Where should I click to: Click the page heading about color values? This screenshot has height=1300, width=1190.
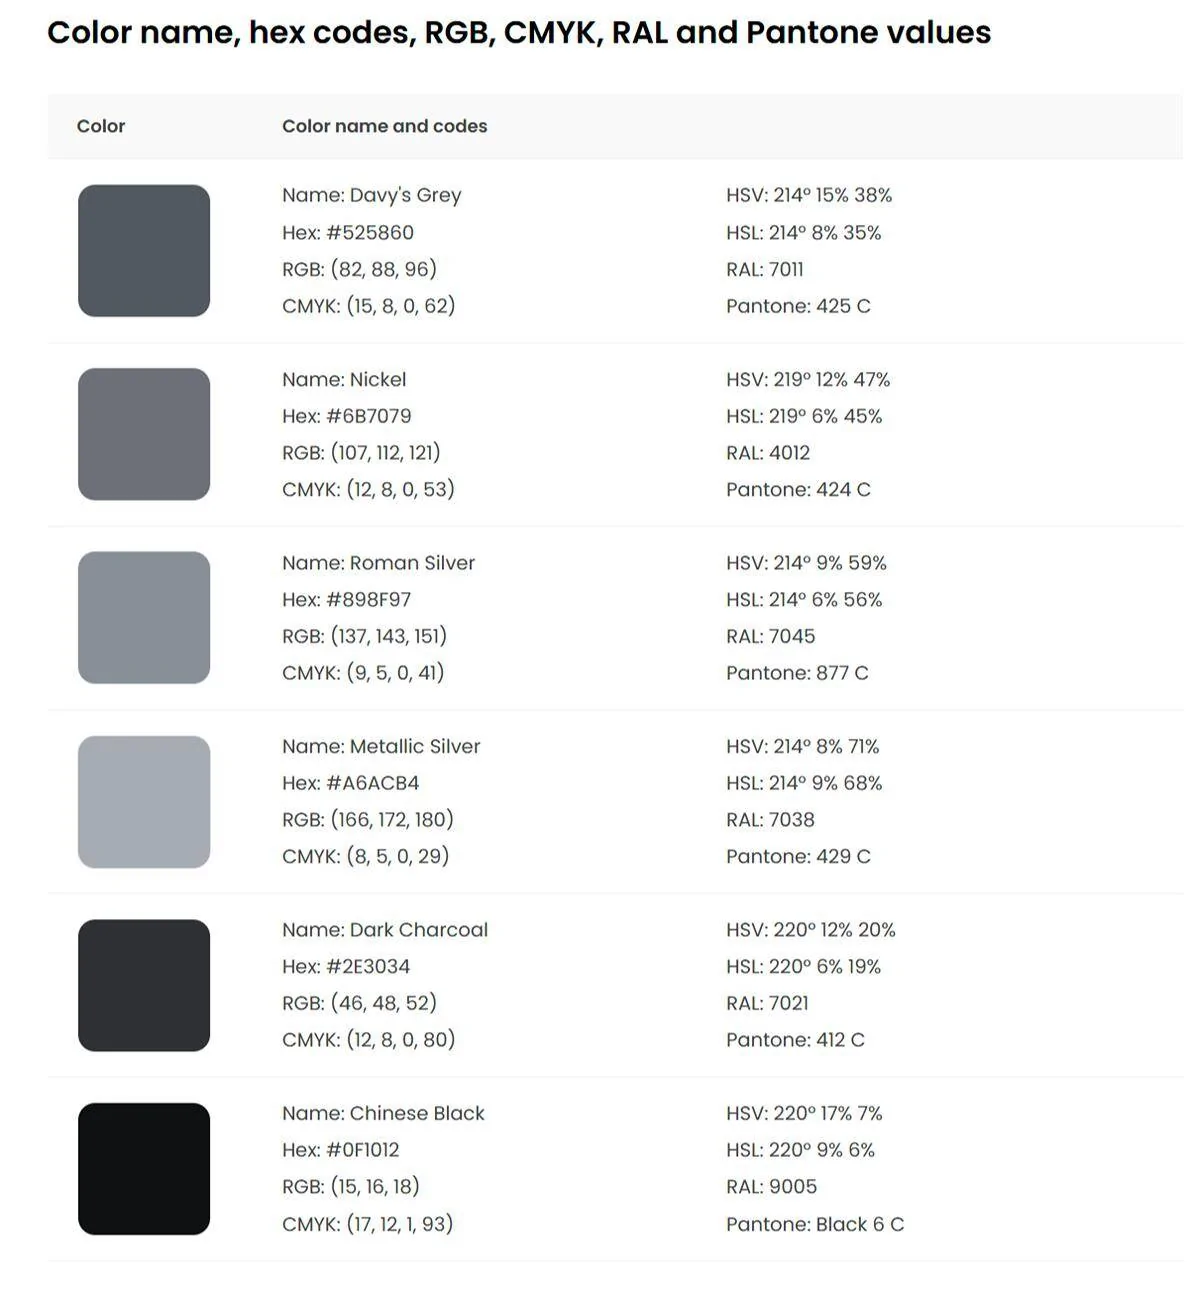[x=519, y=32]
